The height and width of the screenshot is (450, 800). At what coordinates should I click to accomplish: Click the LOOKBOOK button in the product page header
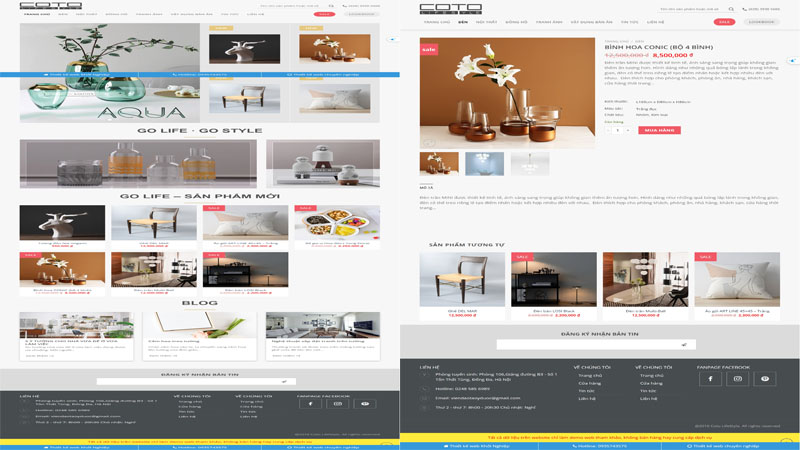(762, 22)
